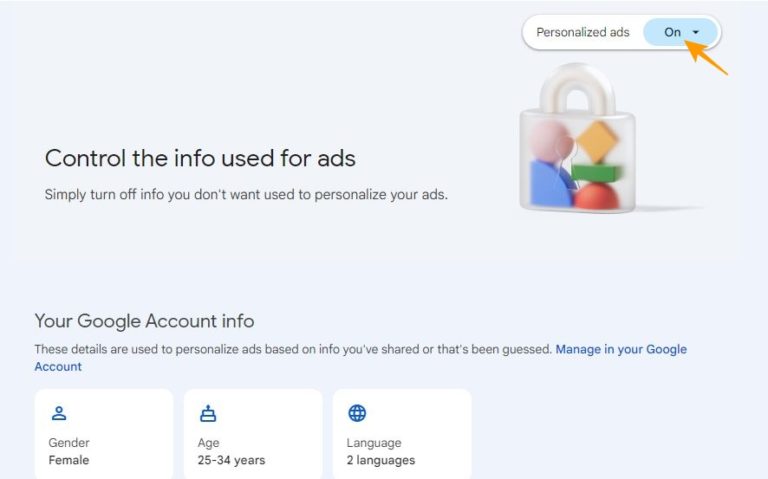Click the Language globe icon

357,414
